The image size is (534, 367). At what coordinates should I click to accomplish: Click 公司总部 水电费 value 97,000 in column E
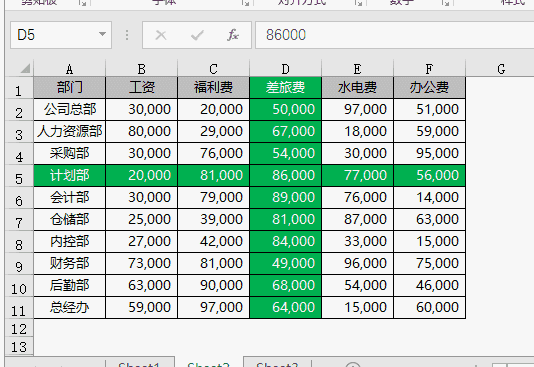[358, 110]
